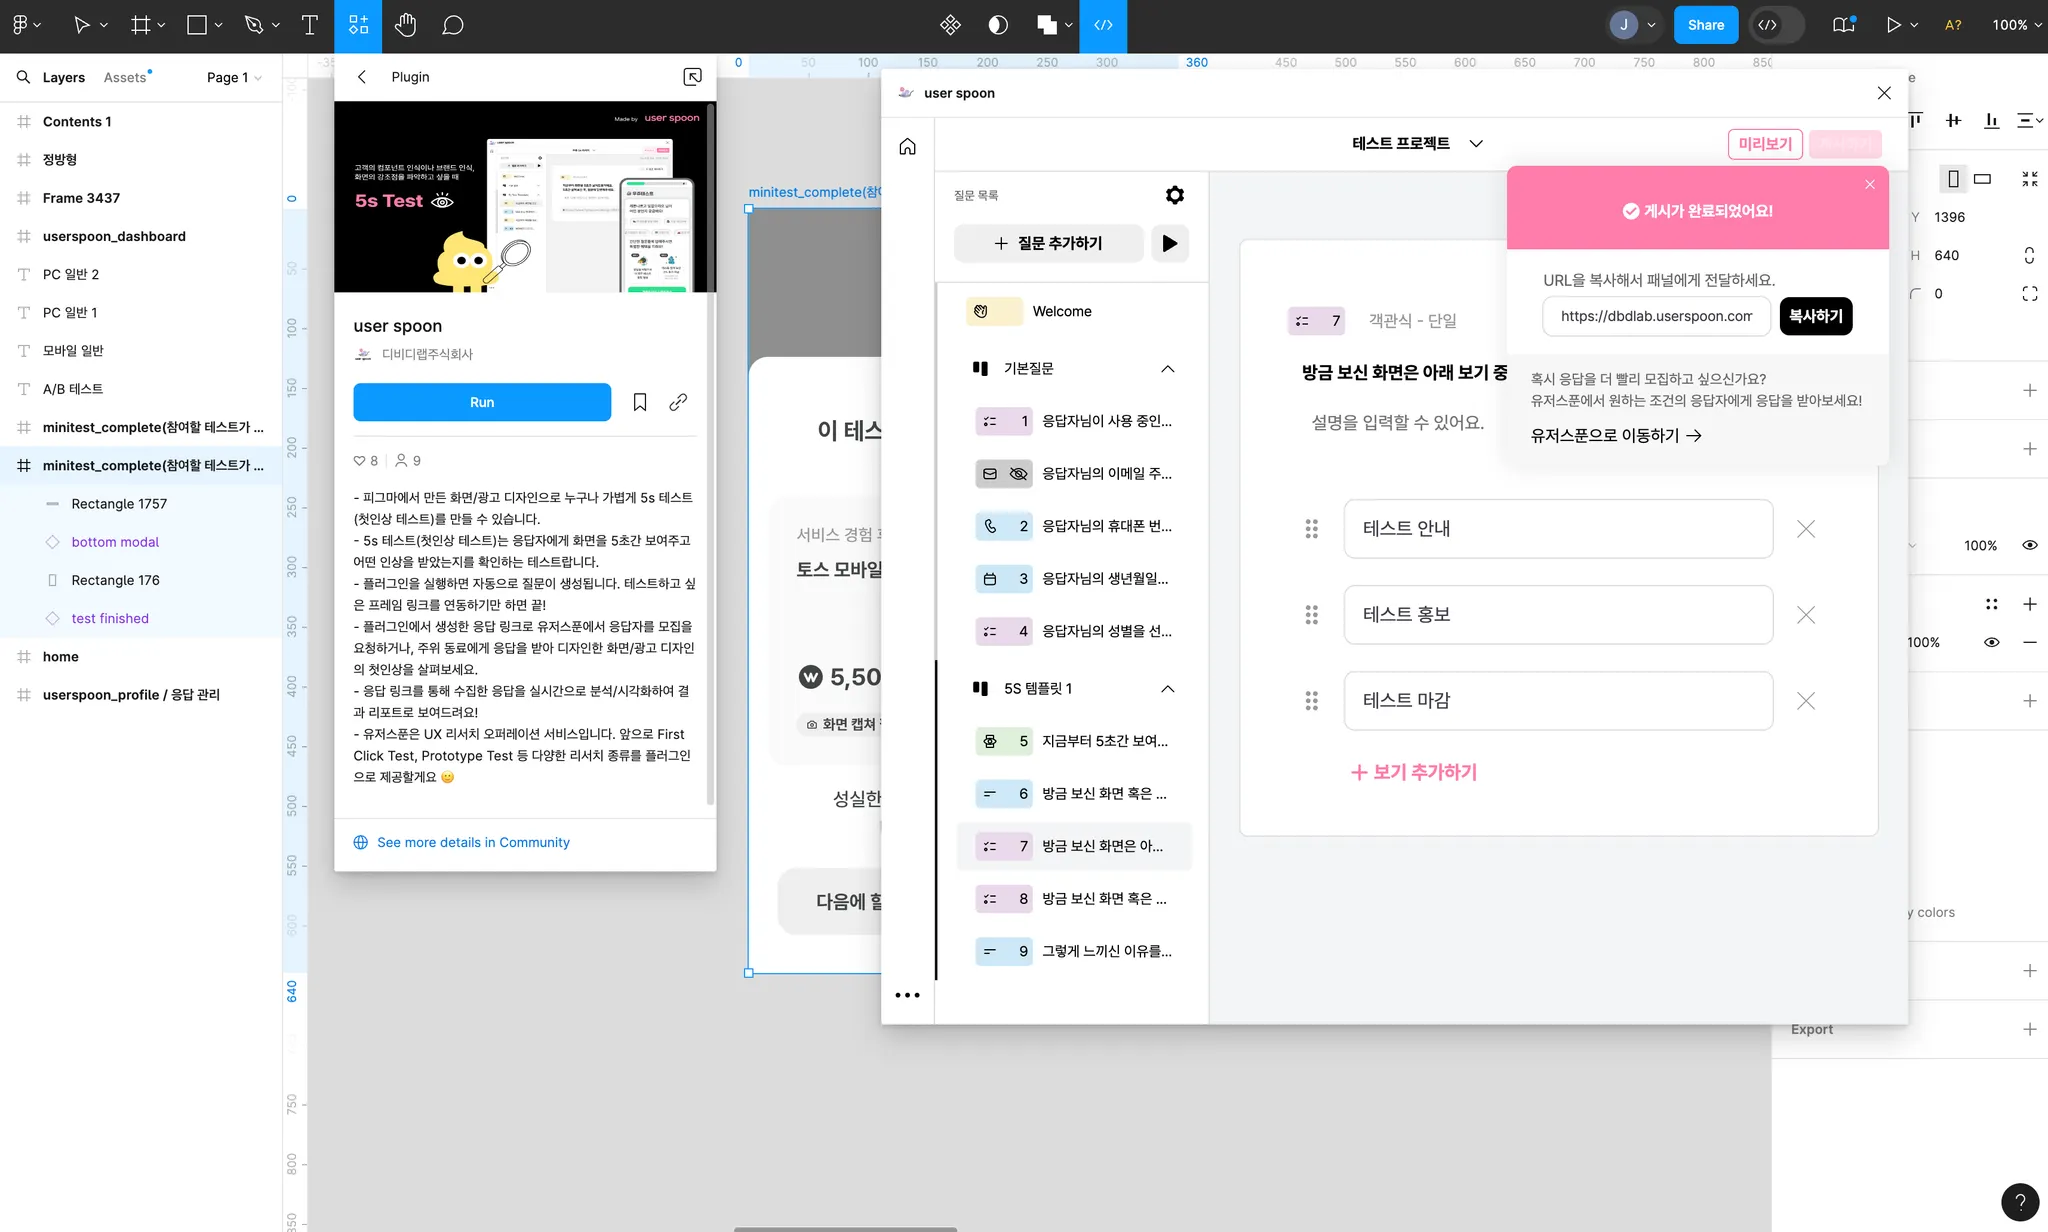
Task: Toggle hidden state of email question
Action: click(1018, 474)
